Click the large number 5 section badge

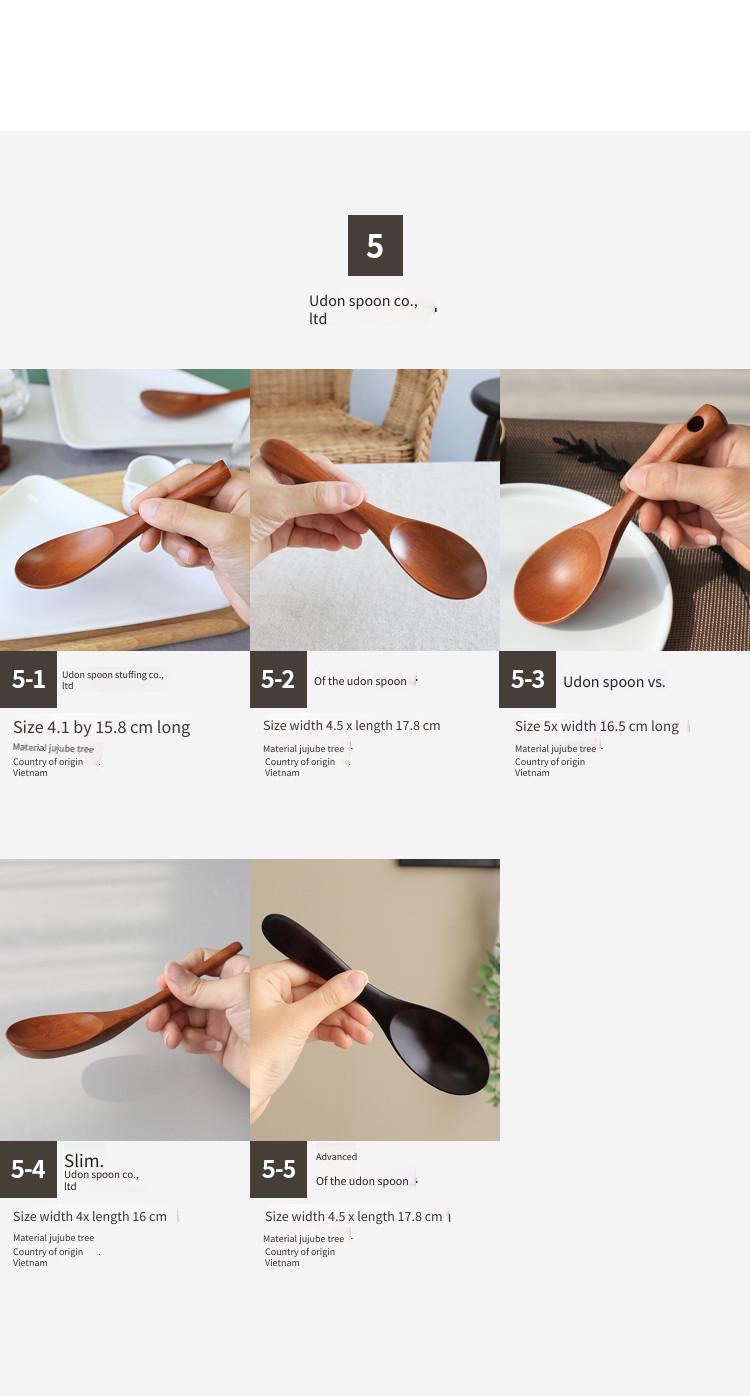tap(375, 245)
